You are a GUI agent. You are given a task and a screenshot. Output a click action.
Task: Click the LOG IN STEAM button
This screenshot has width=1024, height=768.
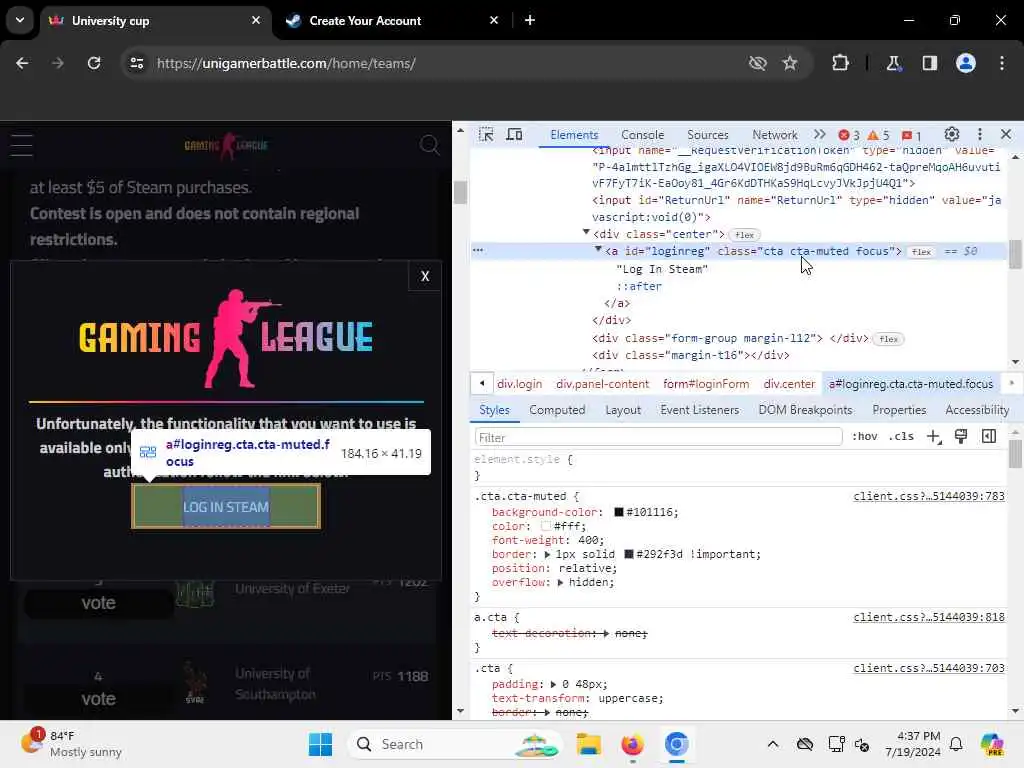click(x=226, y=506)
